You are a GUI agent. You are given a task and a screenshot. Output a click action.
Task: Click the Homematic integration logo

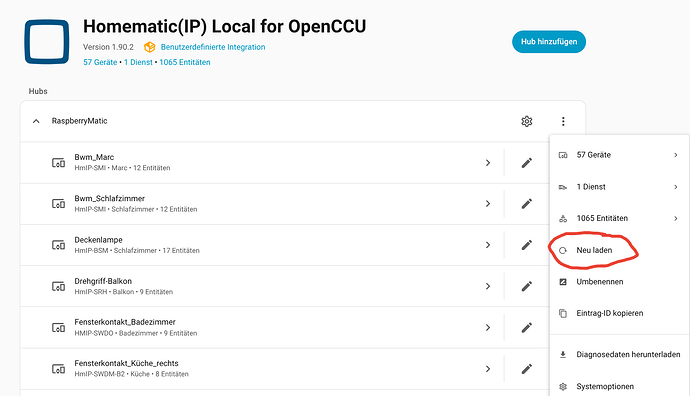[47, 41]
